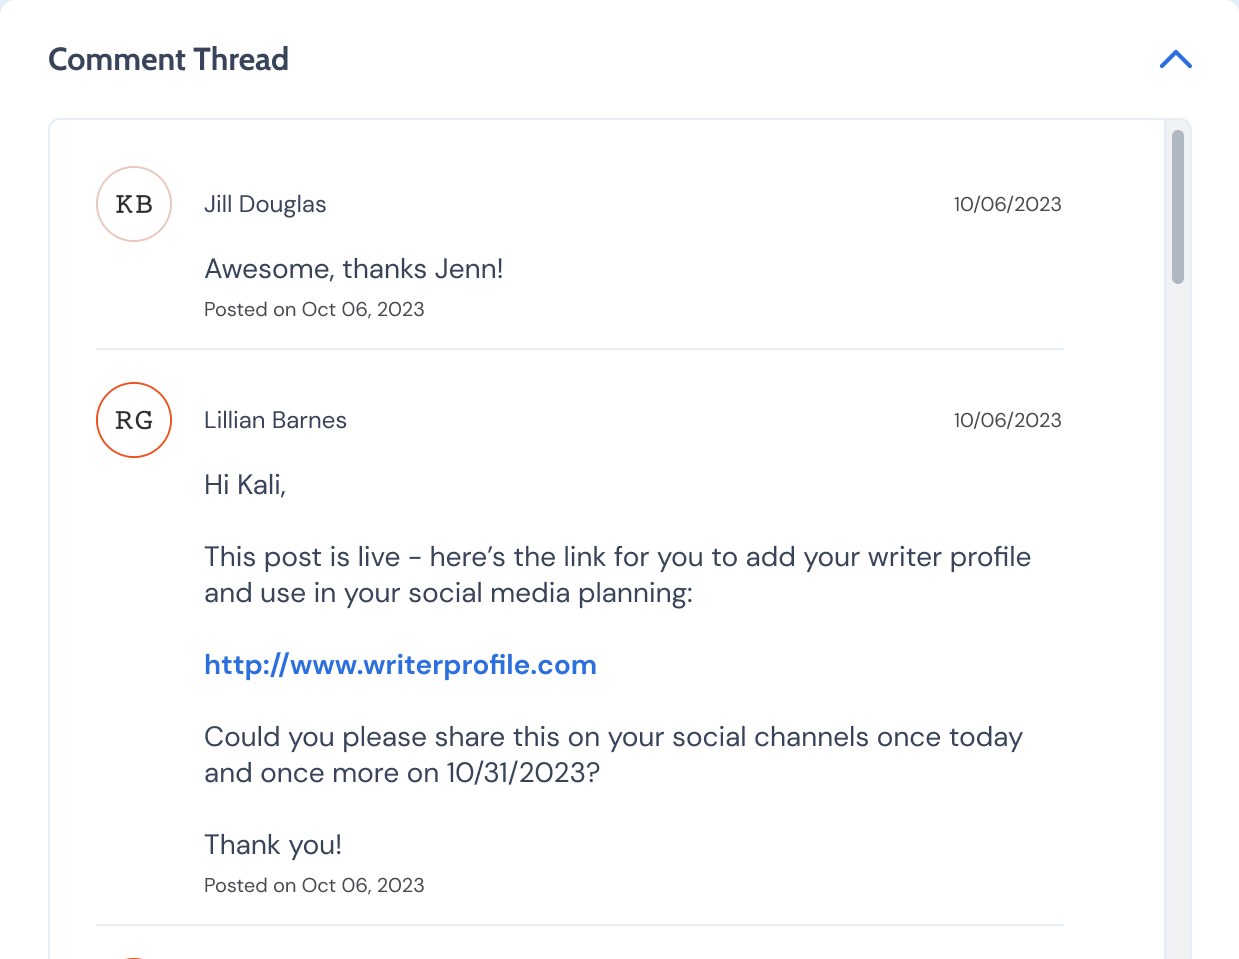Click the partially visible avatar at bottom

[x=134, y=957]
